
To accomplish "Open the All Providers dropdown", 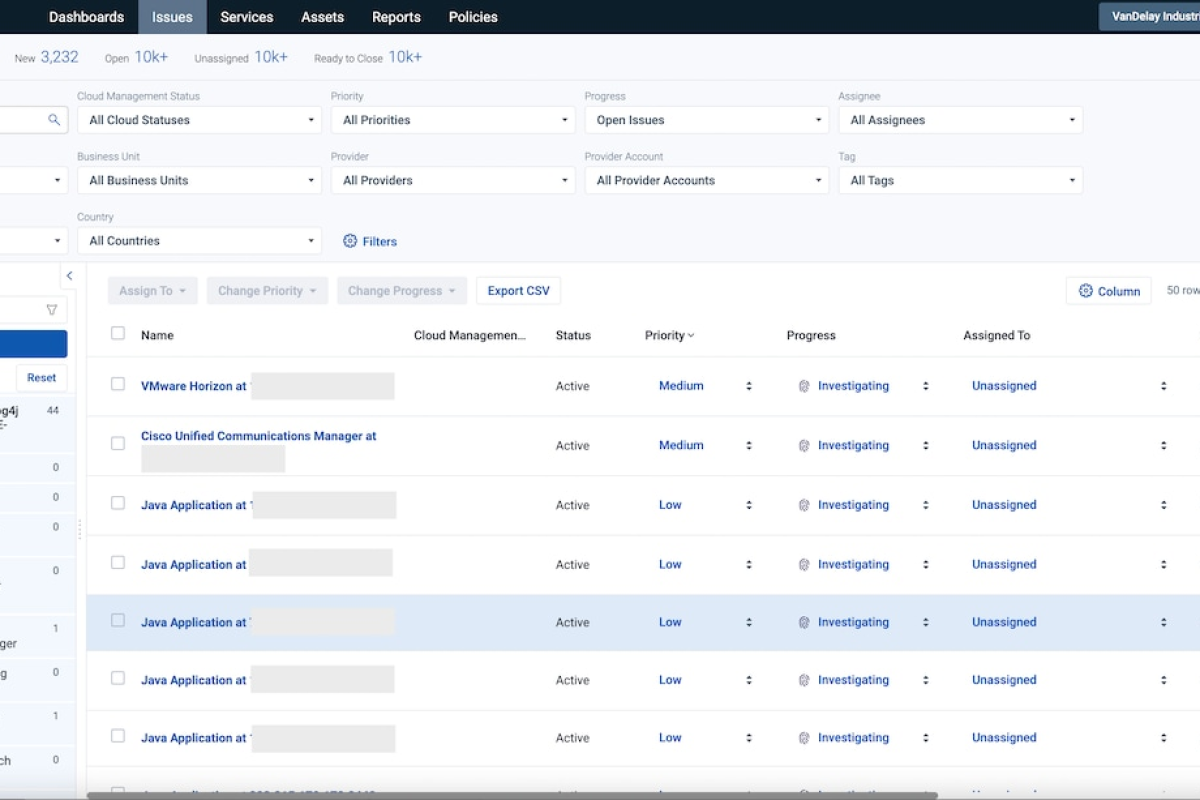I will point(453,181).
